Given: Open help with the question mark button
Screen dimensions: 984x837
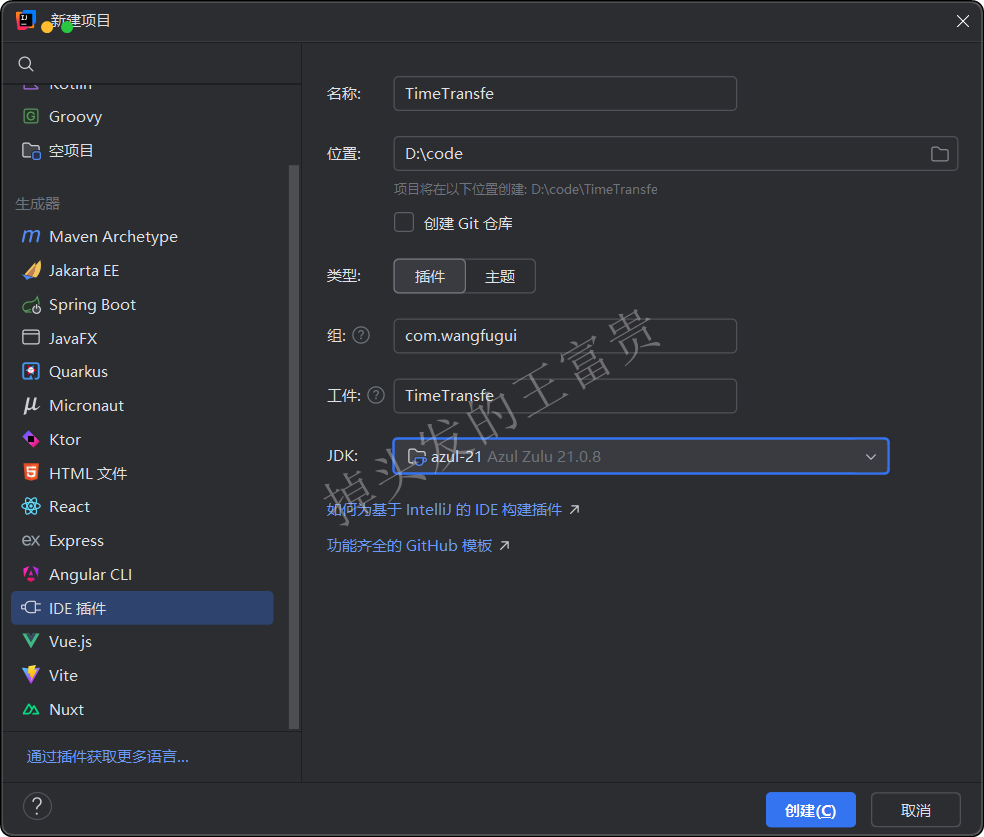Looking at the screenshot, I should pyautogui.click(x=37, y=806).
